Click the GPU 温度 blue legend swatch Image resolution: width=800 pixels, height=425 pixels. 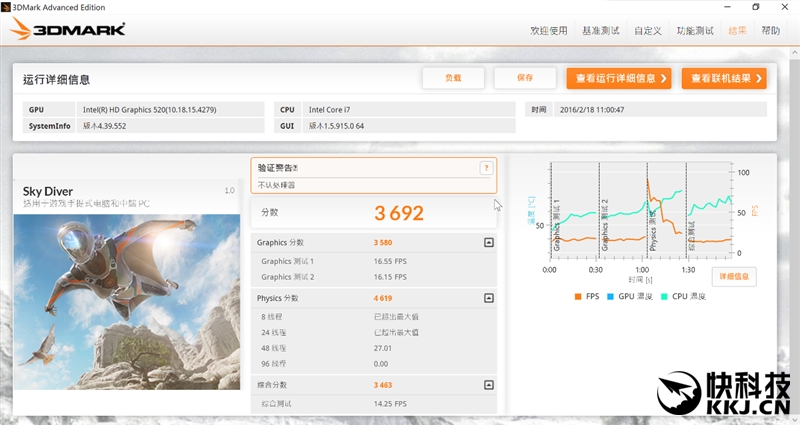coord(610,296)
